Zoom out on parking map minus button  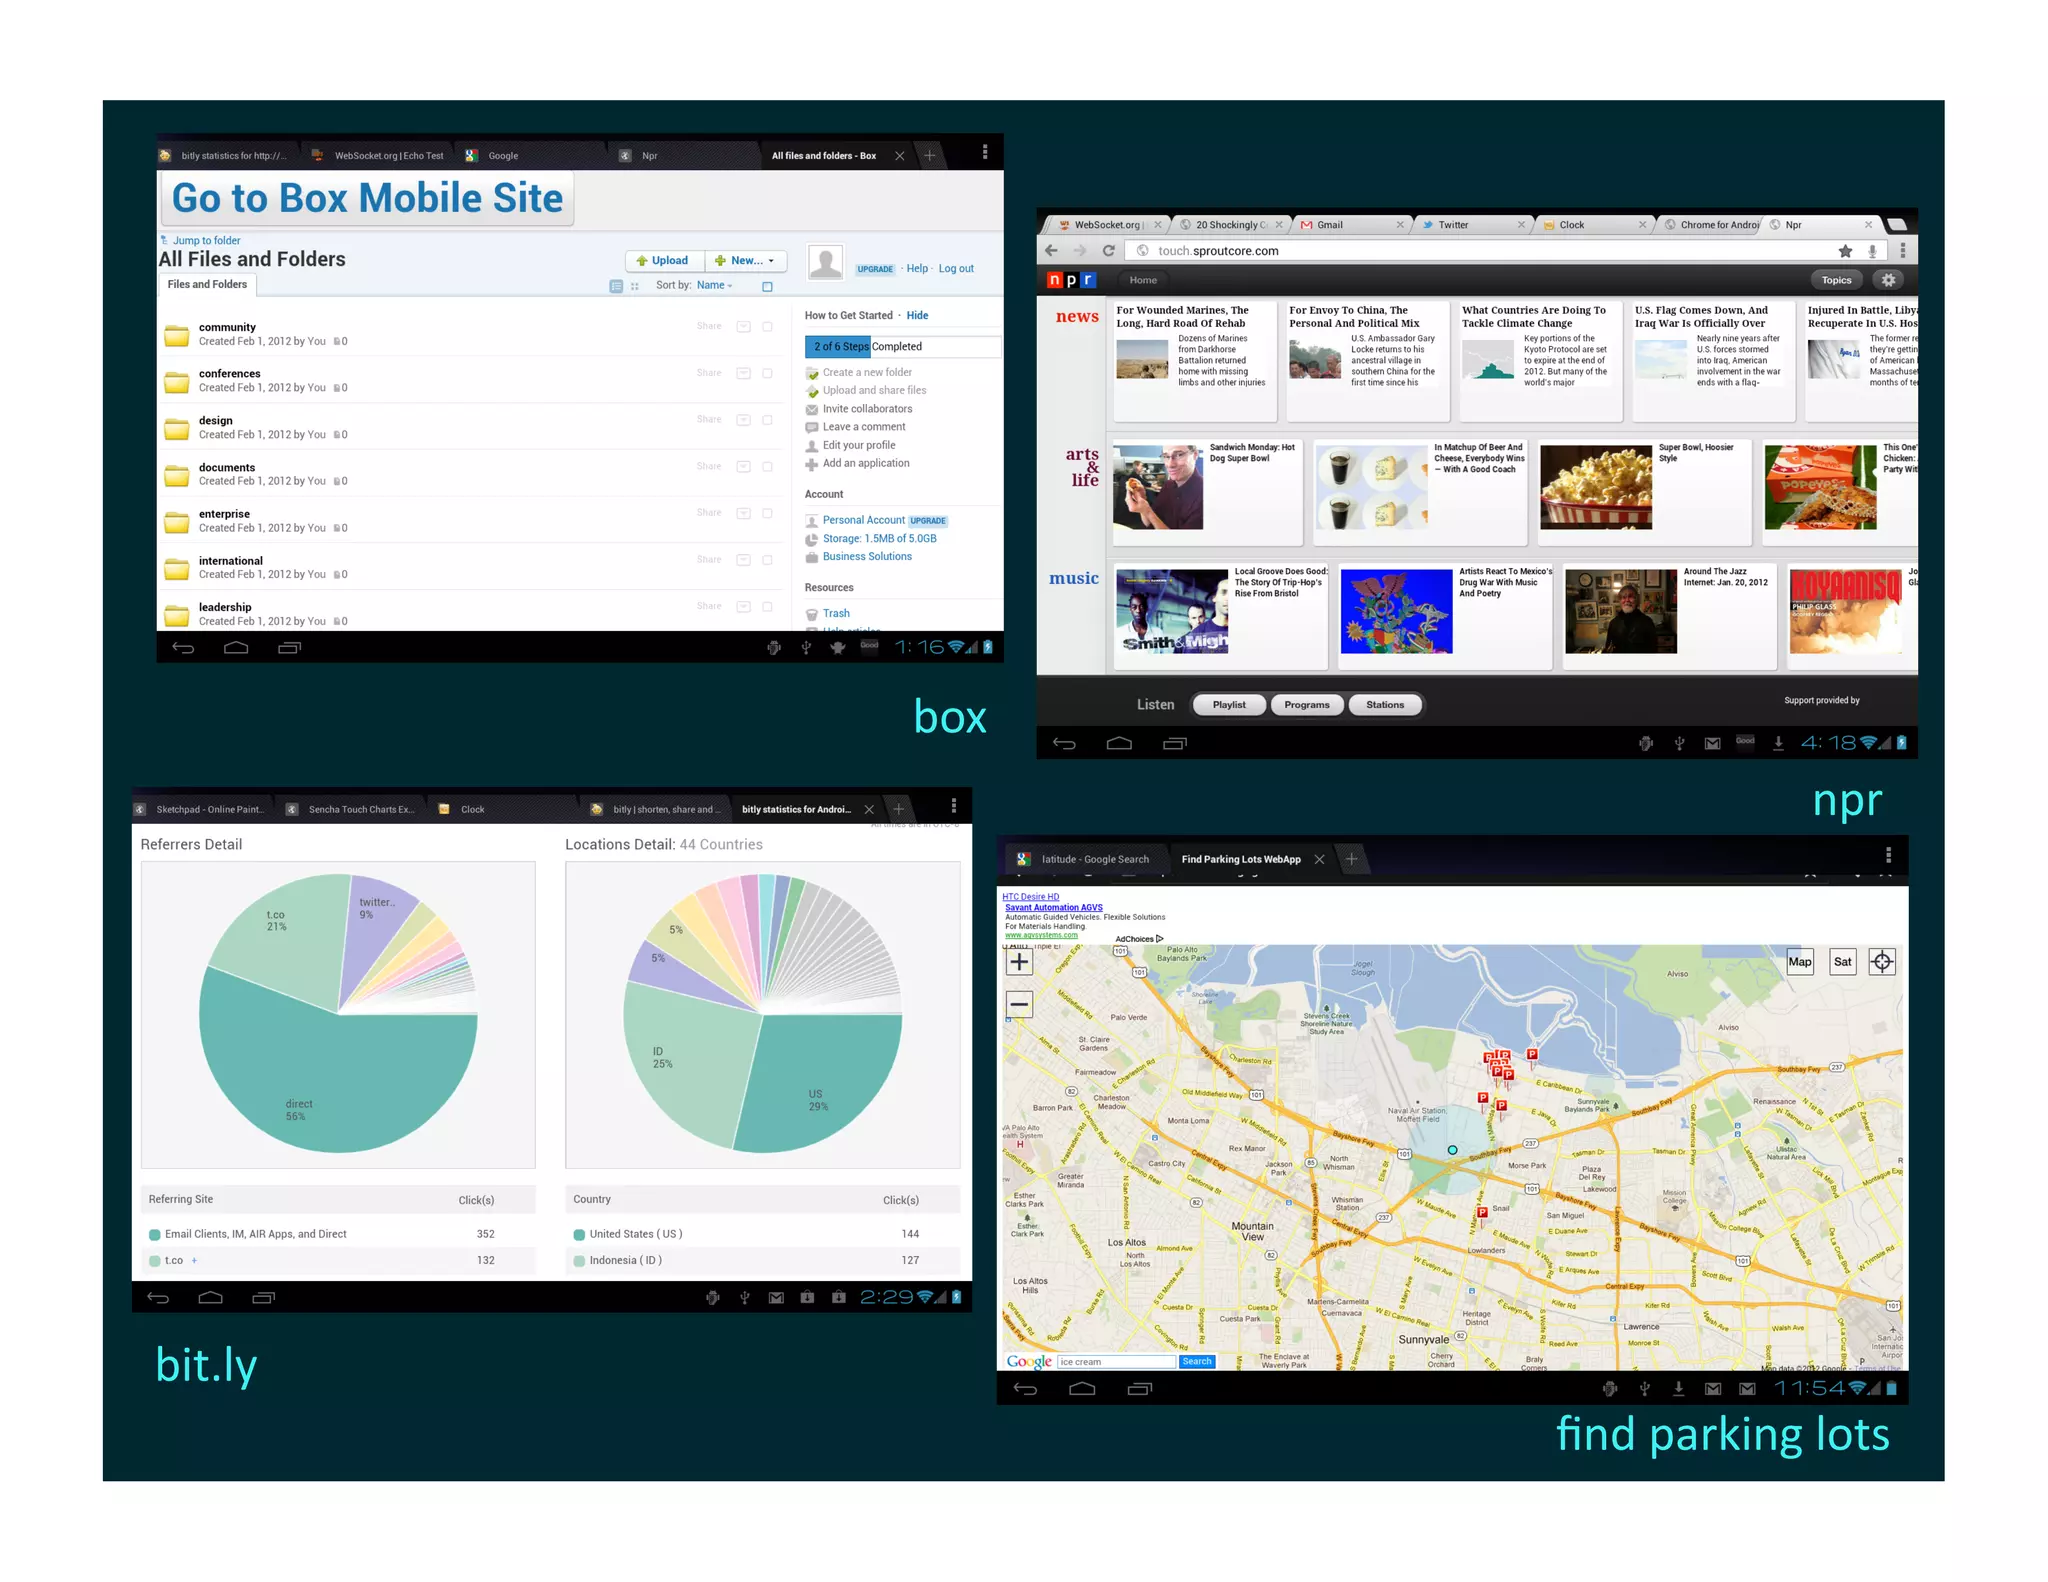tap(1019, 1004)
